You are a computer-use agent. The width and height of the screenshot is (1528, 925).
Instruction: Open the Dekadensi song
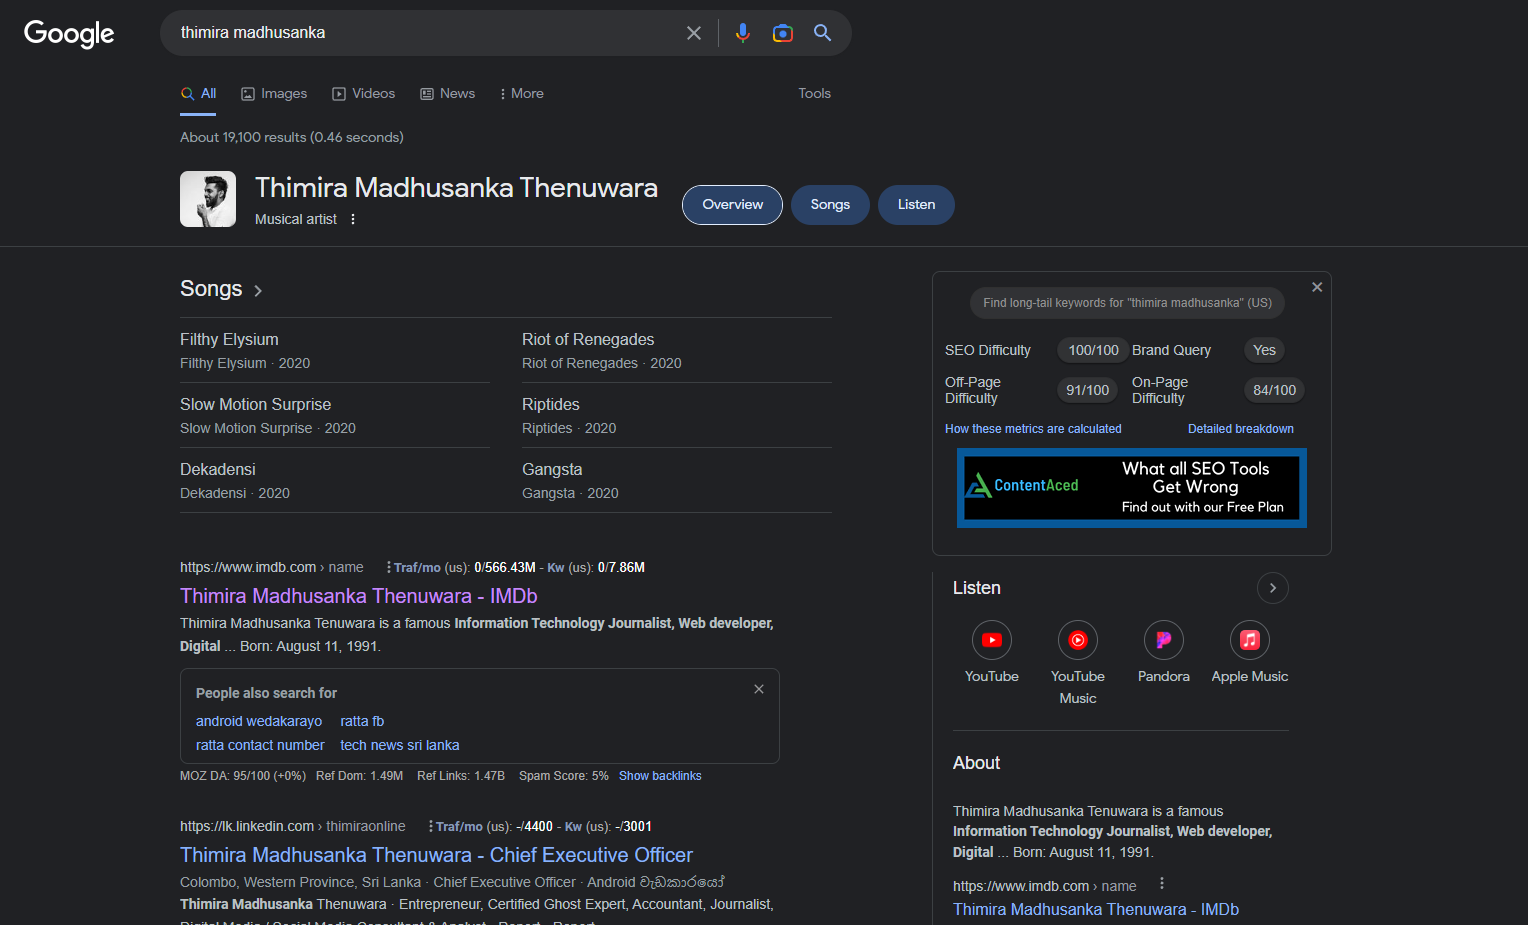218,470
